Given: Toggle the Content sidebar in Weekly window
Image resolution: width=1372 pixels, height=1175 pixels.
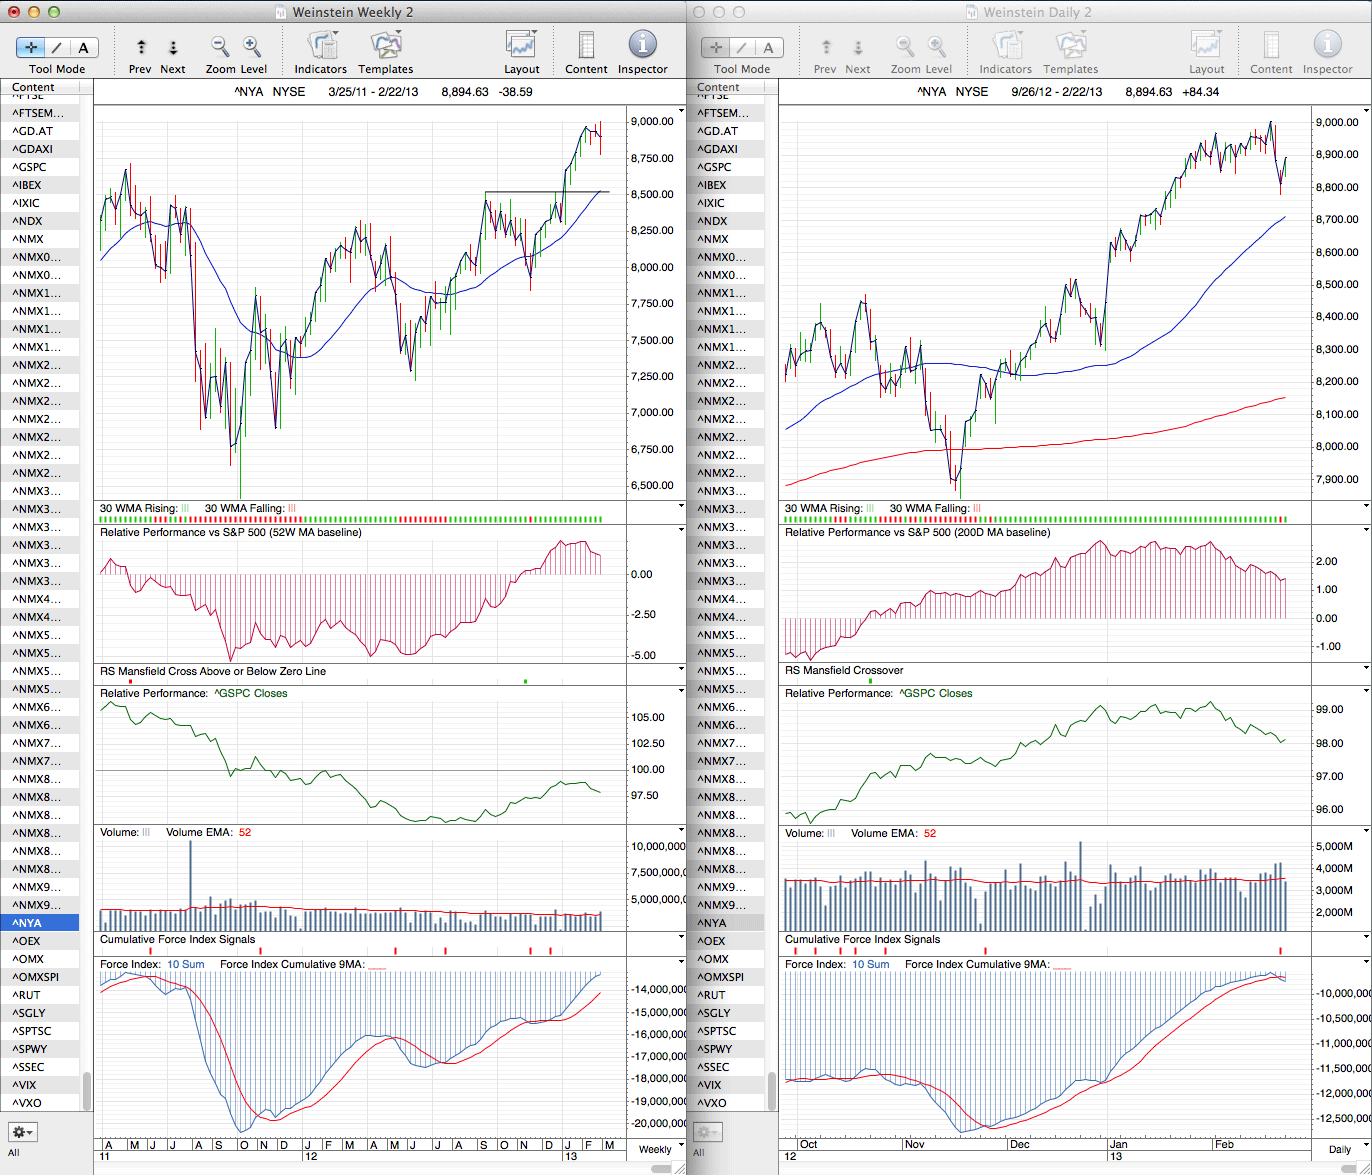Looking at the screenshot, I should [586, 45].
